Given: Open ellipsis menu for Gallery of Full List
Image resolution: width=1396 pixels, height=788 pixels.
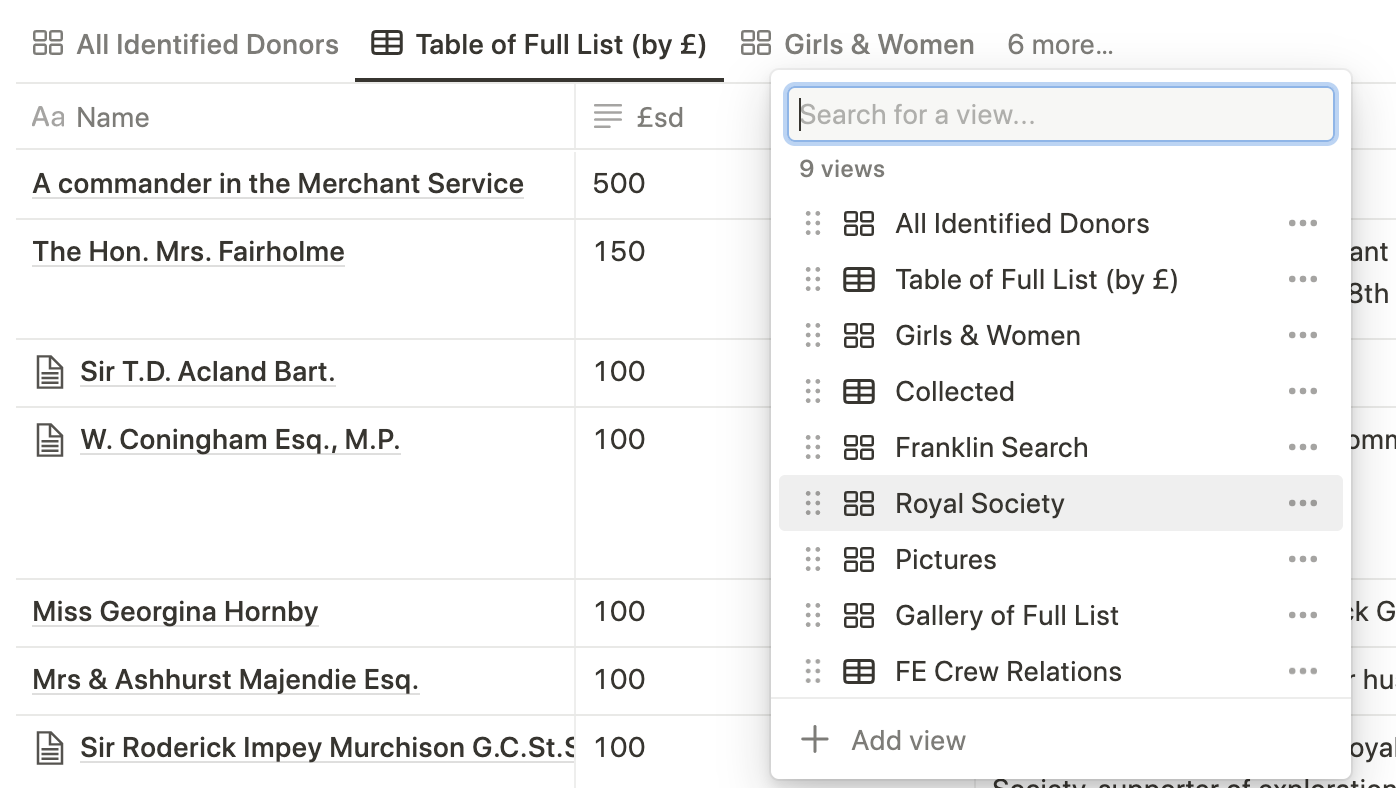Looking at the screenshot, I should coord(1302,615).
